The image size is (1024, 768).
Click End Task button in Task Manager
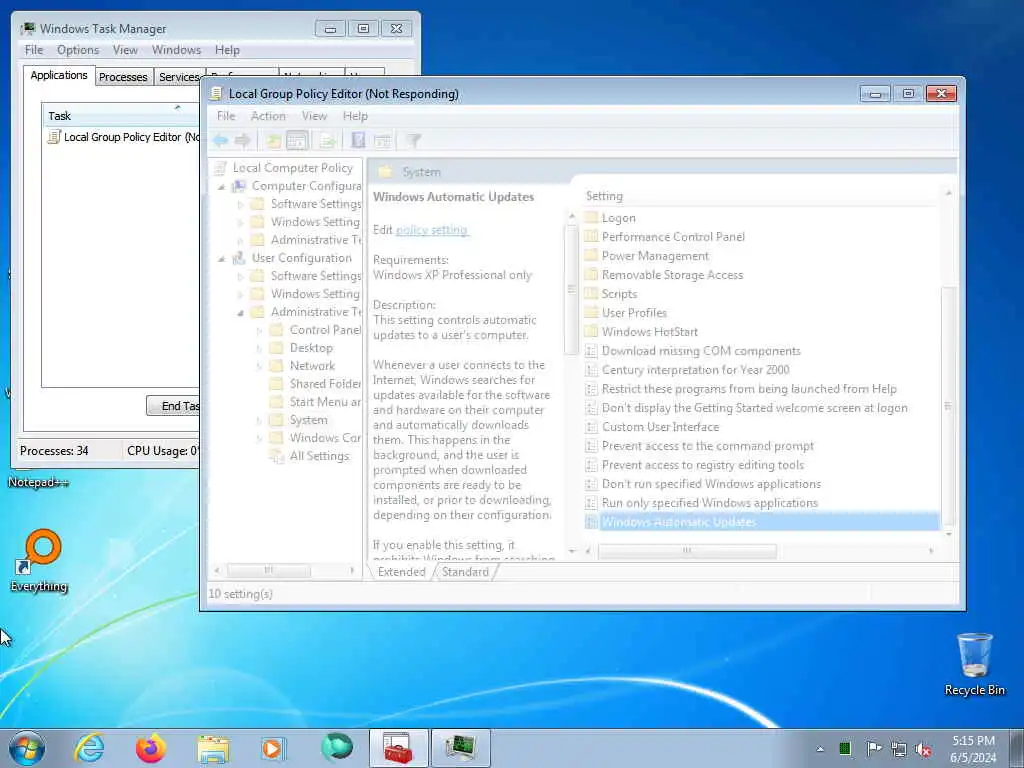[x=175, y=406]
